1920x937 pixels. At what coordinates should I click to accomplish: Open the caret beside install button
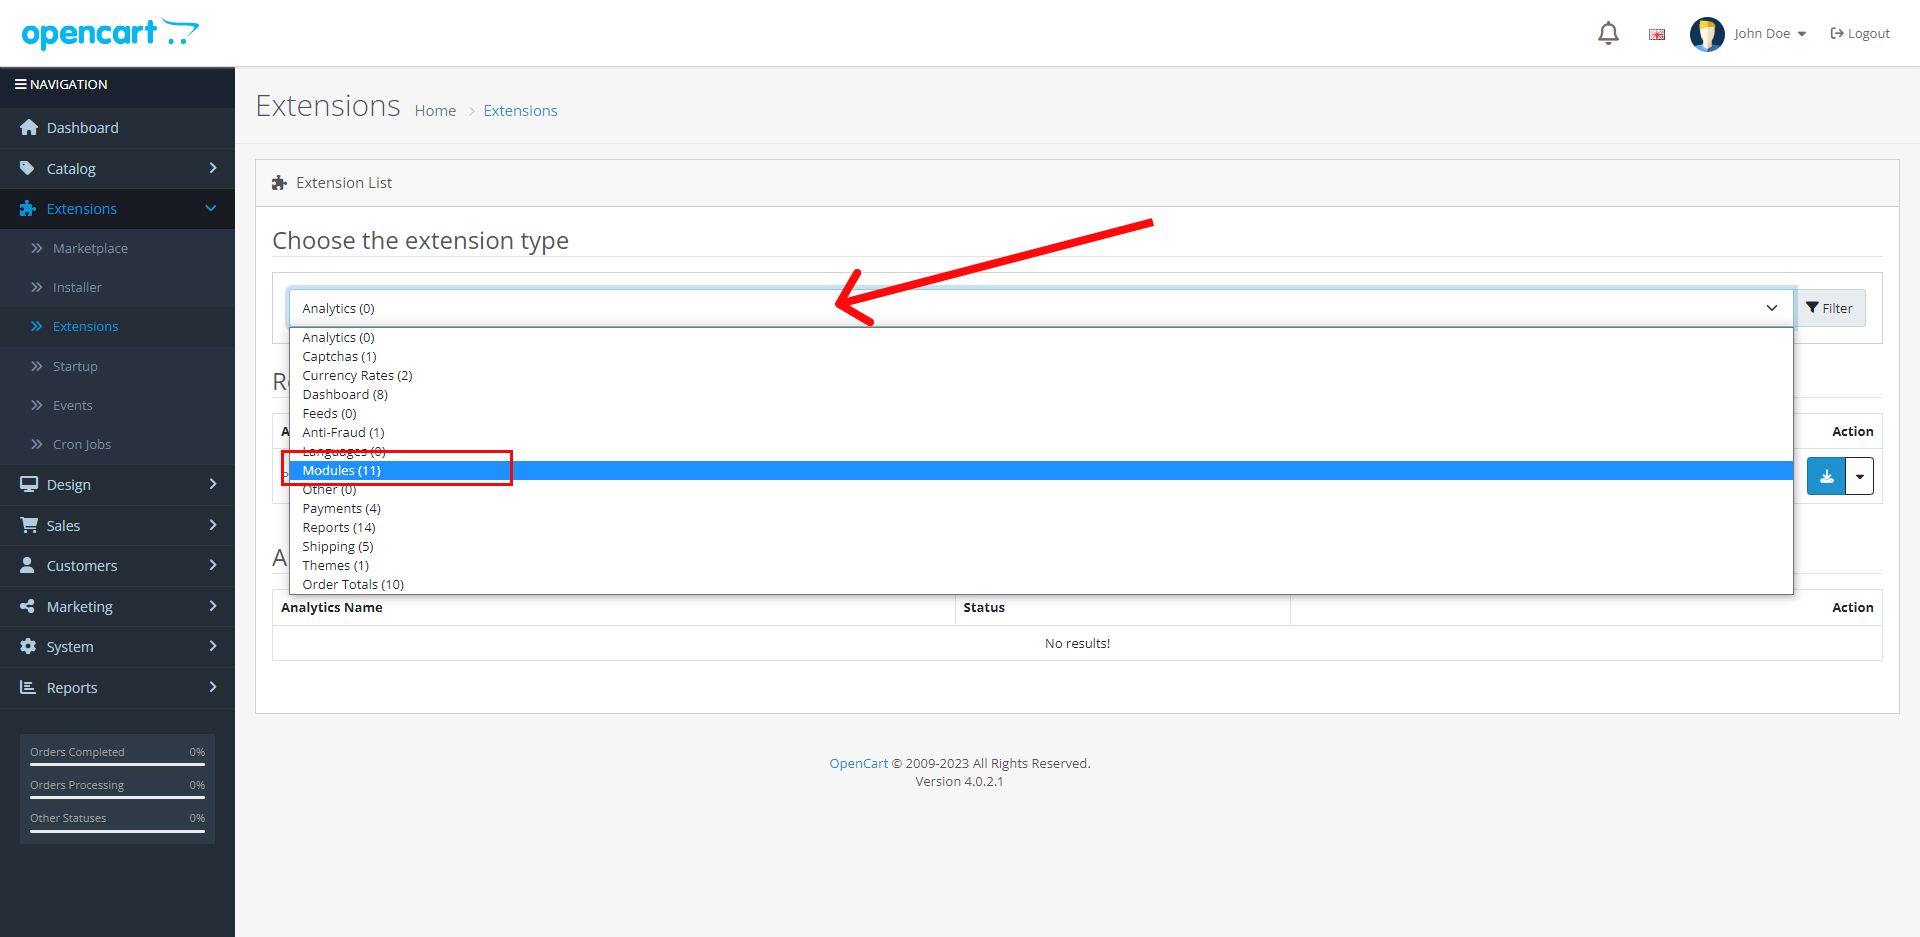pos(1859,476)
